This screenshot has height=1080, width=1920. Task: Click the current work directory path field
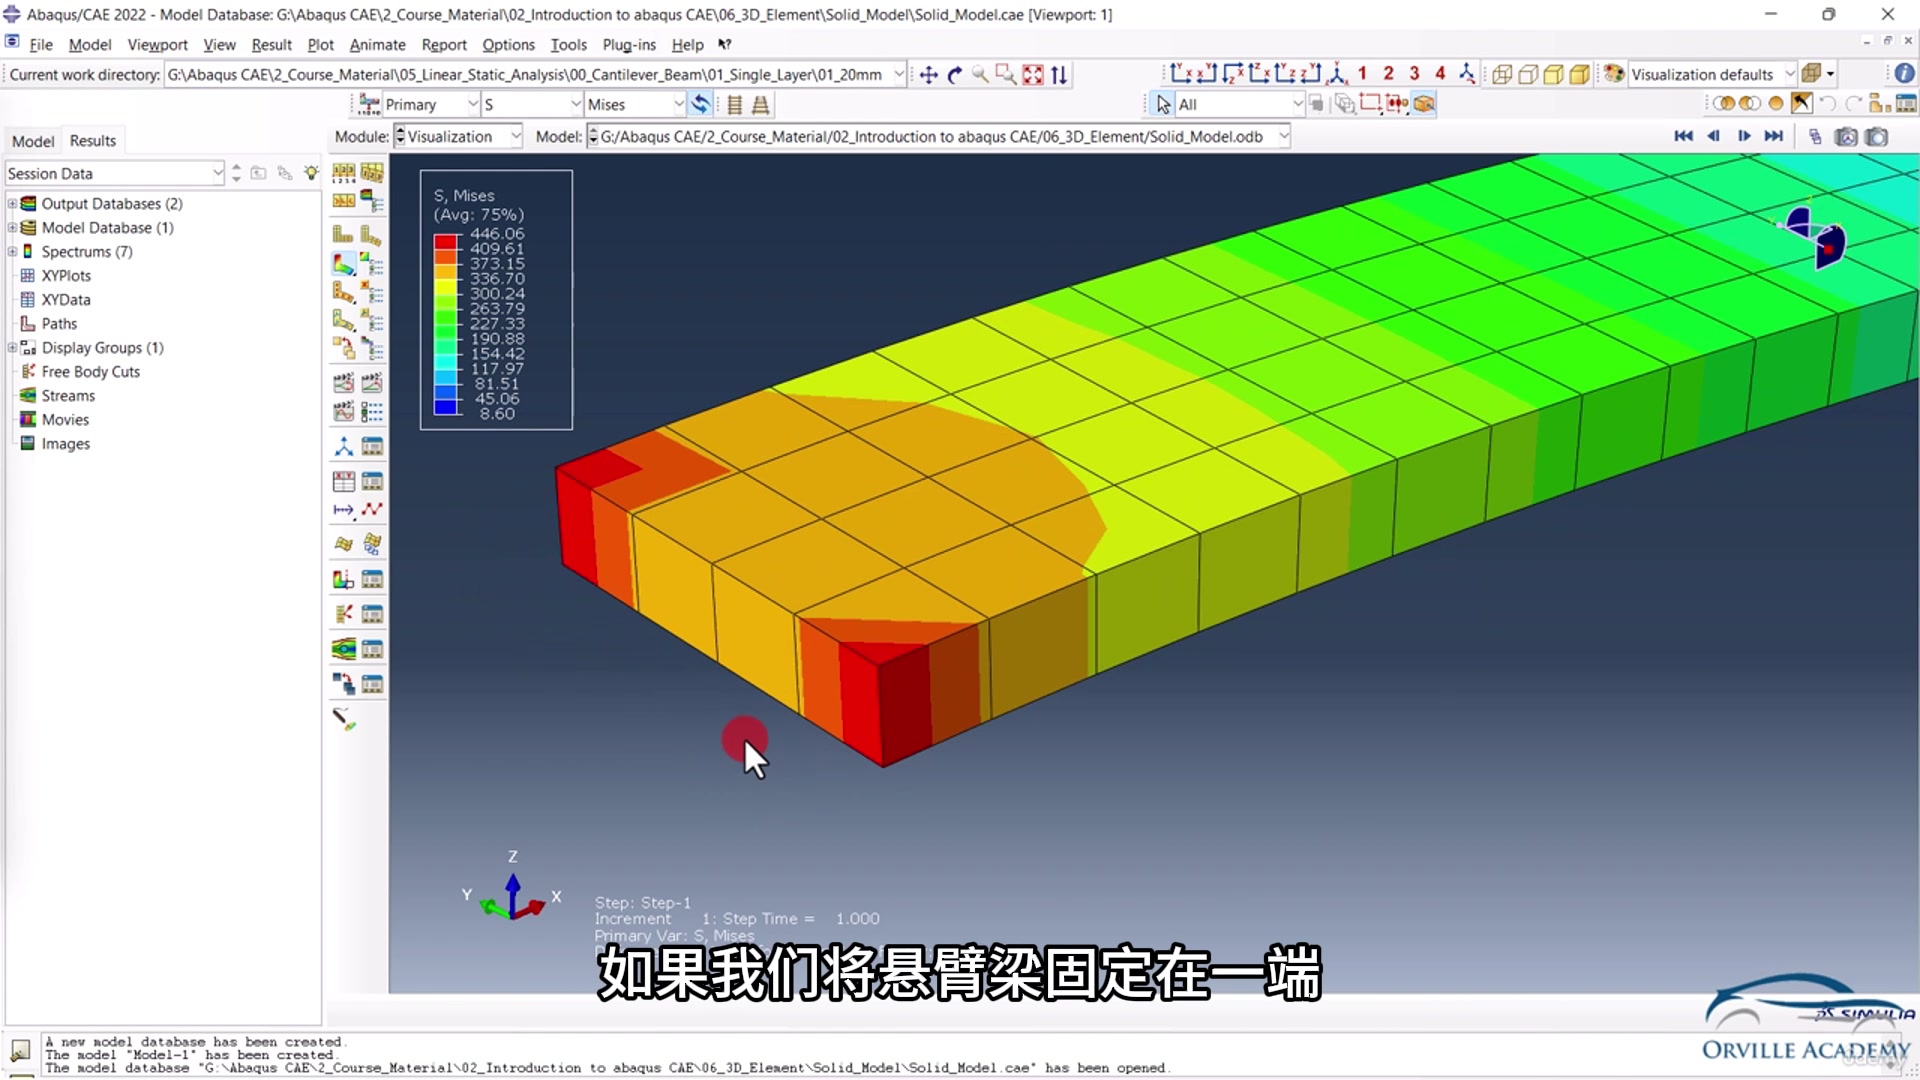(530, 74)
